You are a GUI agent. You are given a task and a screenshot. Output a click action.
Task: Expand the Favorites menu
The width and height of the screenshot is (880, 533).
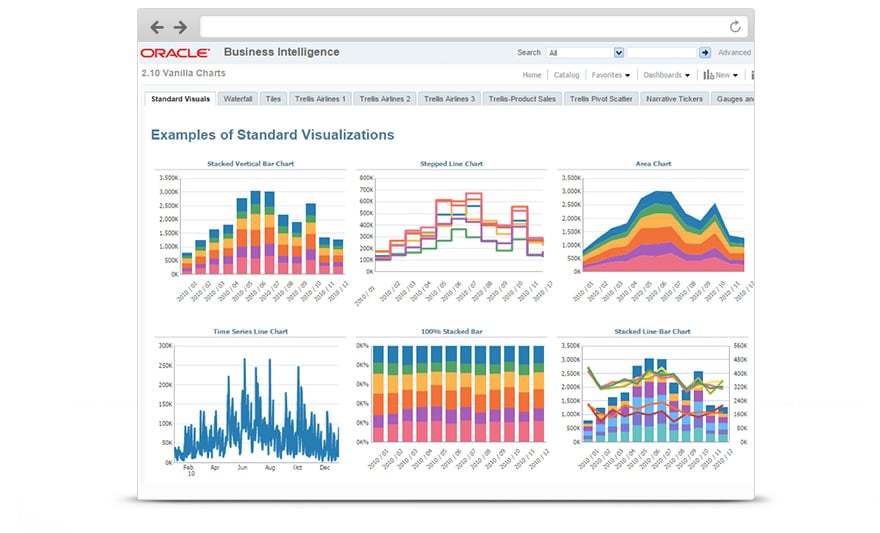click(x=610, y=75)
